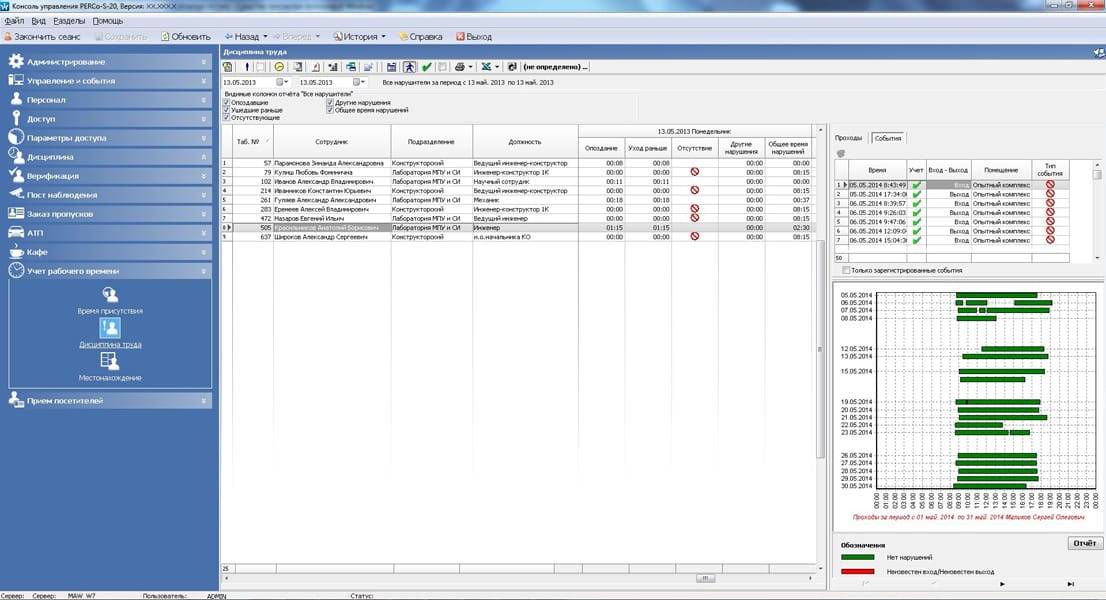Switch to the Проходы tab

pyautogui.click(x=848, y=138)
